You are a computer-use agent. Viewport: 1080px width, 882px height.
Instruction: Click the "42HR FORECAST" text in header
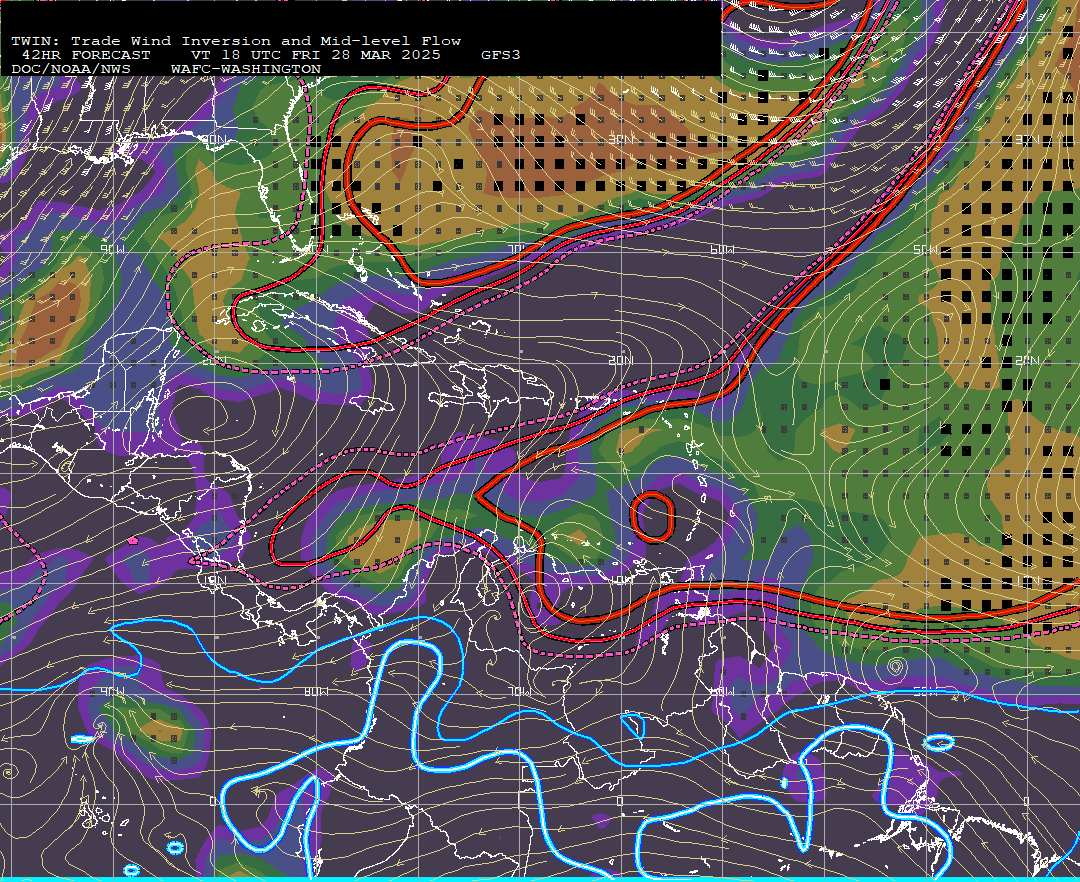pyautogui.click(x=85, y=55)
